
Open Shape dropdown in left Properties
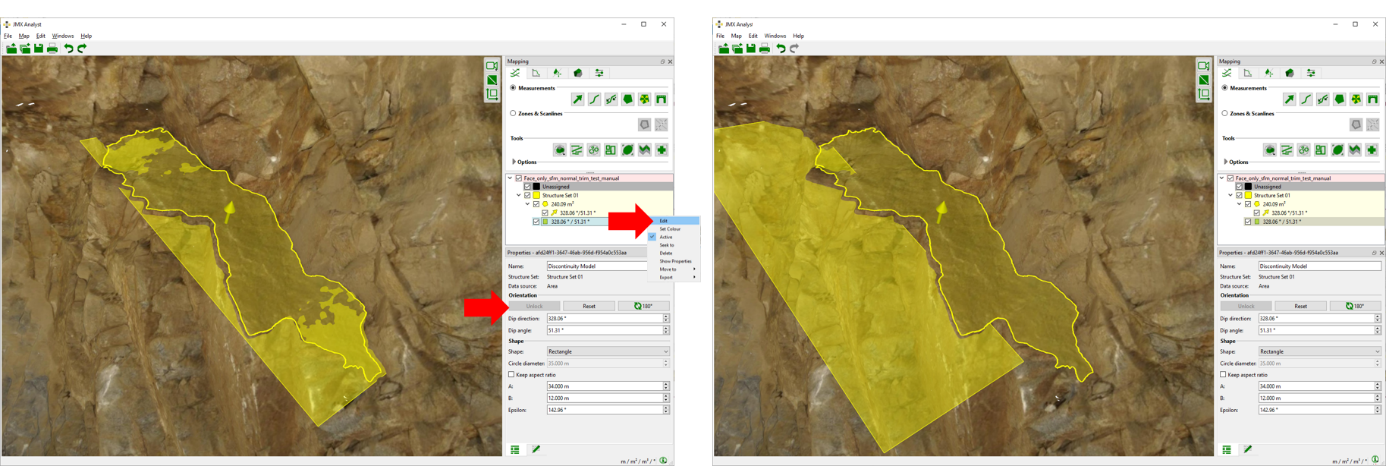click(608, 352)
